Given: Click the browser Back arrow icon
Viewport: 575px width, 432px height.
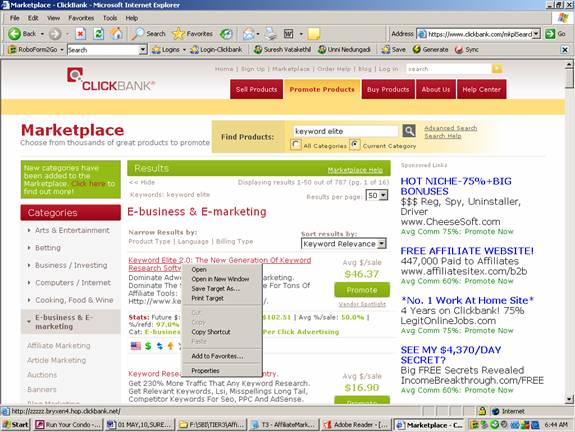Looking at the screenshot, I should click(14, 34).
